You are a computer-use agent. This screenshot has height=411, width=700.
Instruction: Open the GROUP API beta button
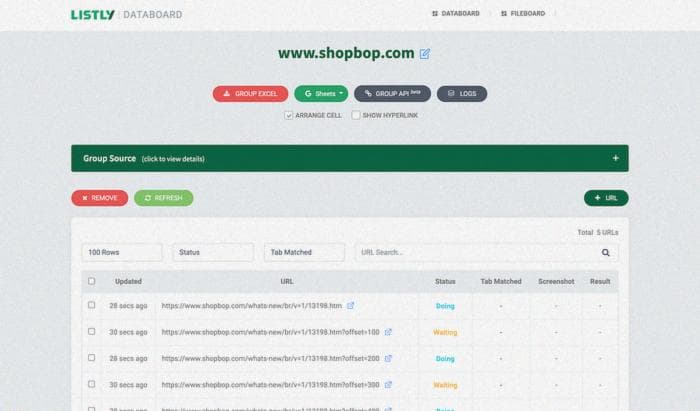392,93
